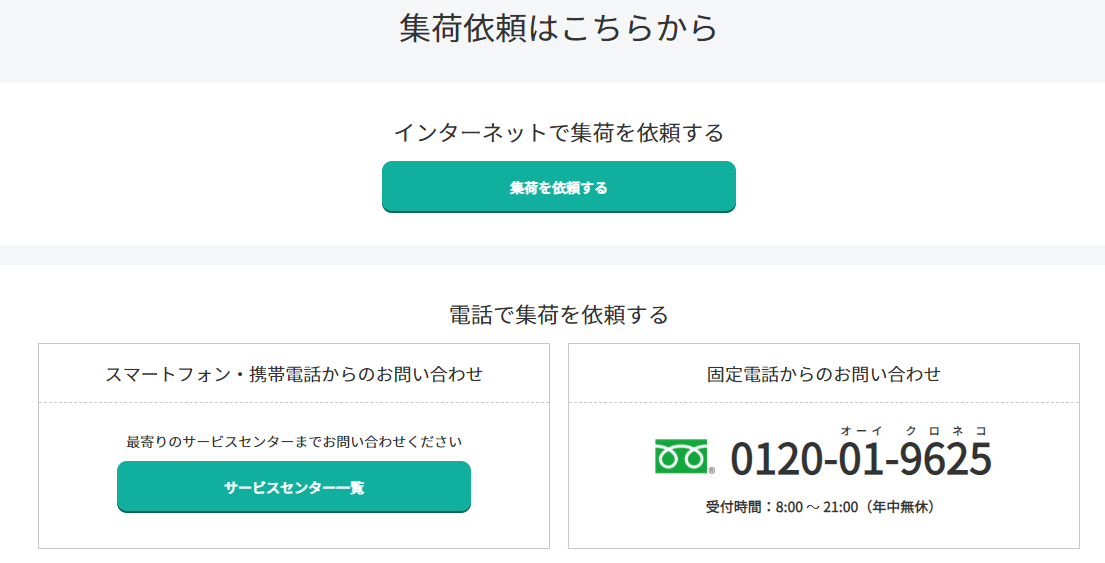
Task: Click the green 集荷を依頼する button
Action: tap(558, 187)
